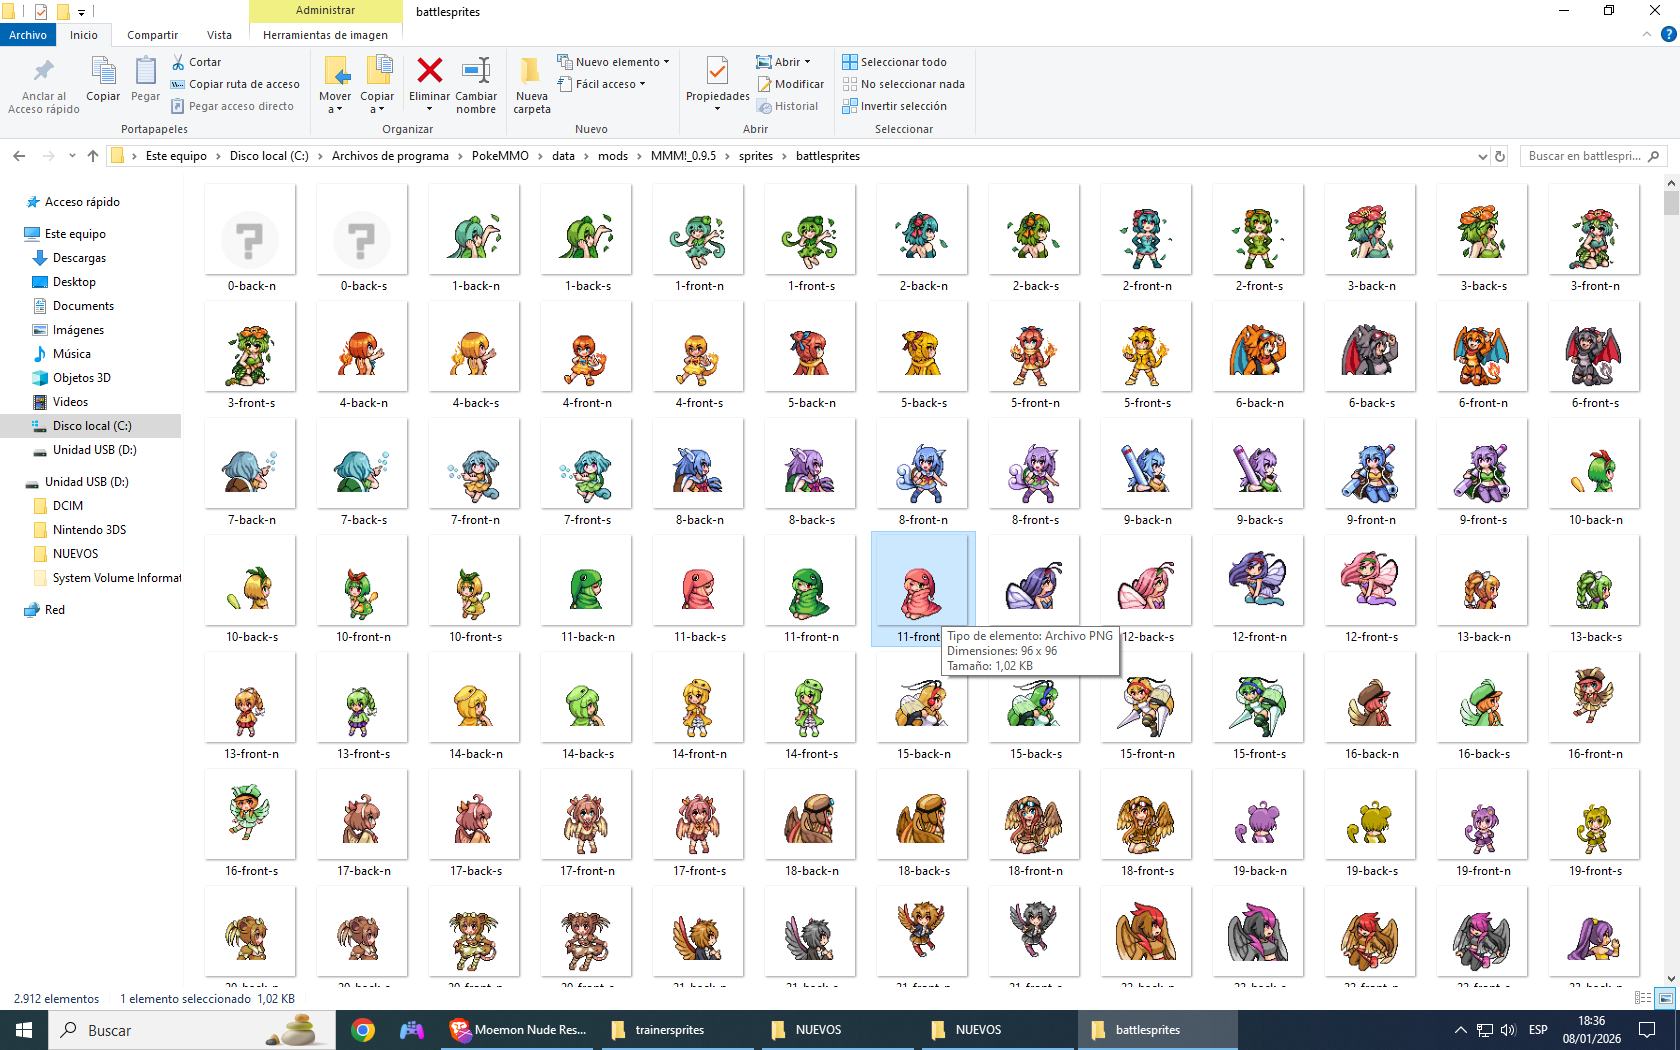Select Este equipo in navigation pane

pyautogui.click(x=75, y=234)
